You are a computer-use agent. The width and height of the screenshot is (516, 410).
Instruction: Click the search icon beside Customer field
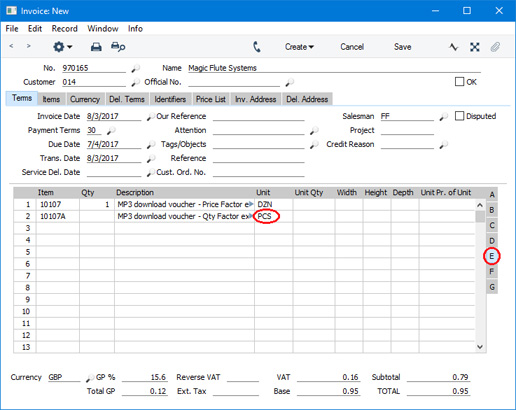pos(135,82)
